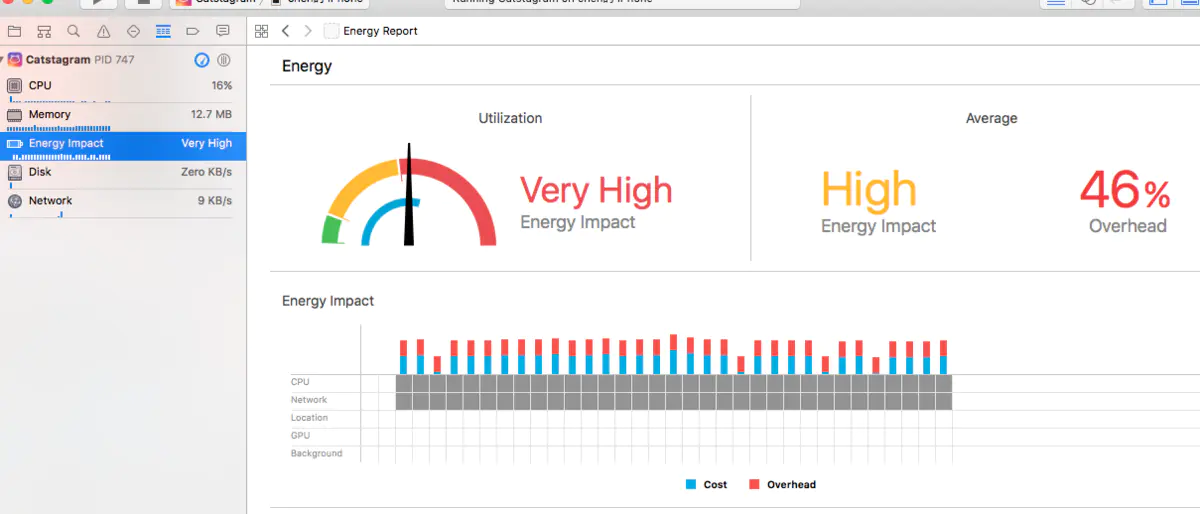Open the Issue navigator warning icon
Viewport: 1200px width, 514px height.
click(103, 31)
